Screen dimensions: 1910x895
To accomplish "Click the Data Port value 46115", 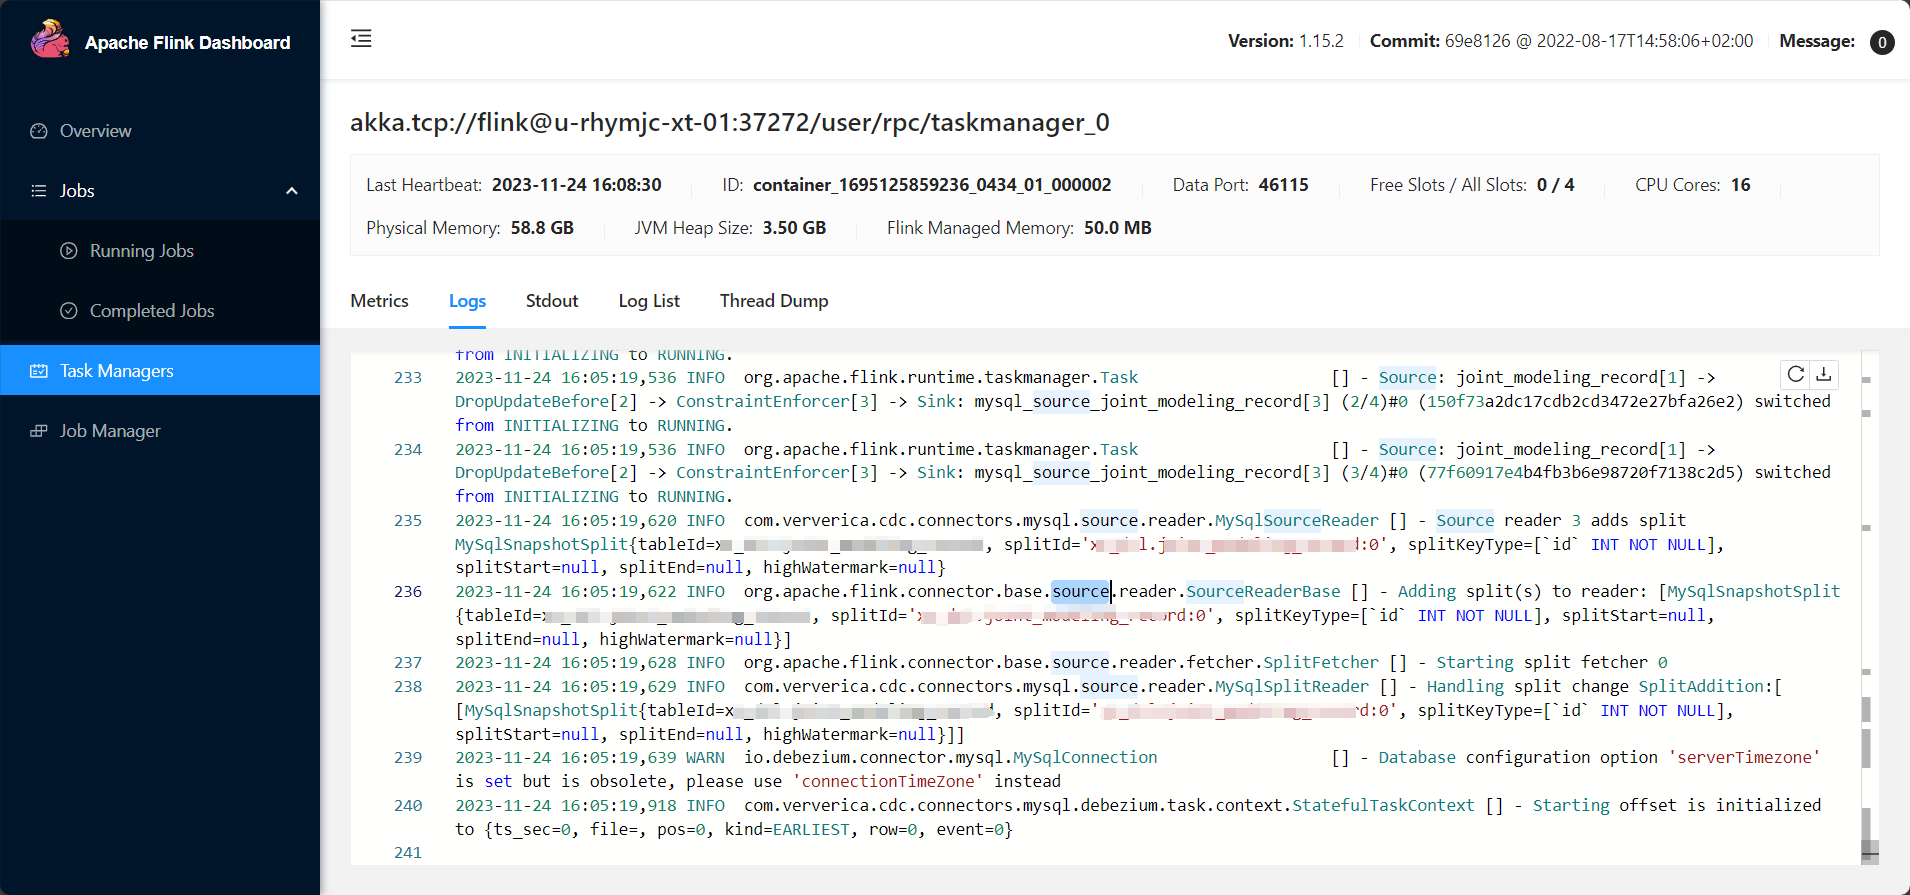I will click(x=1284, y=185).
